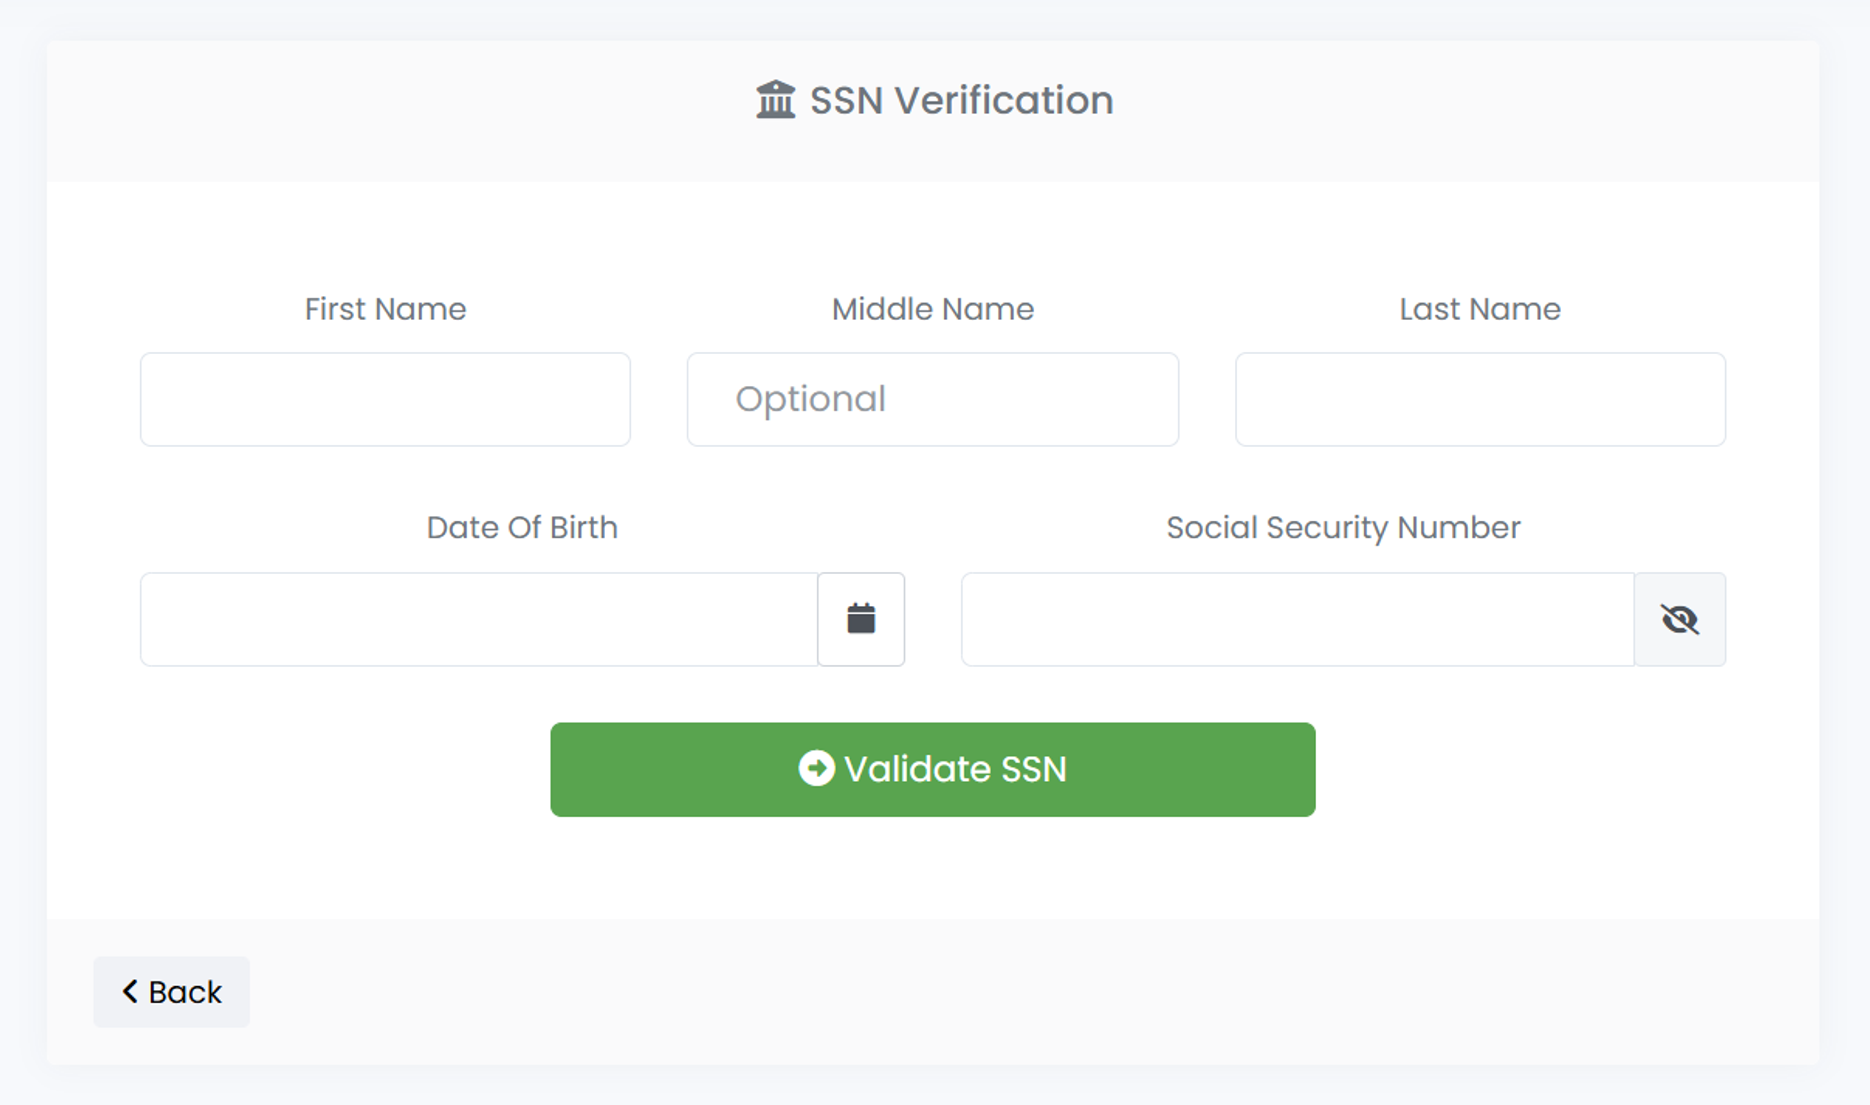
Task: Click the Middle Name field marked Optional
Action: [932, 399]
